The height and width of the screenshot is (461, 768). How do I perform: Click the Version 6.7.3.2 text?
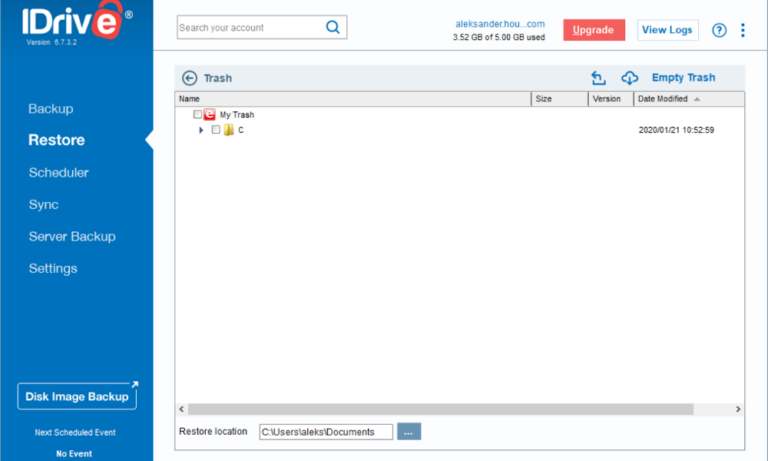51,42
